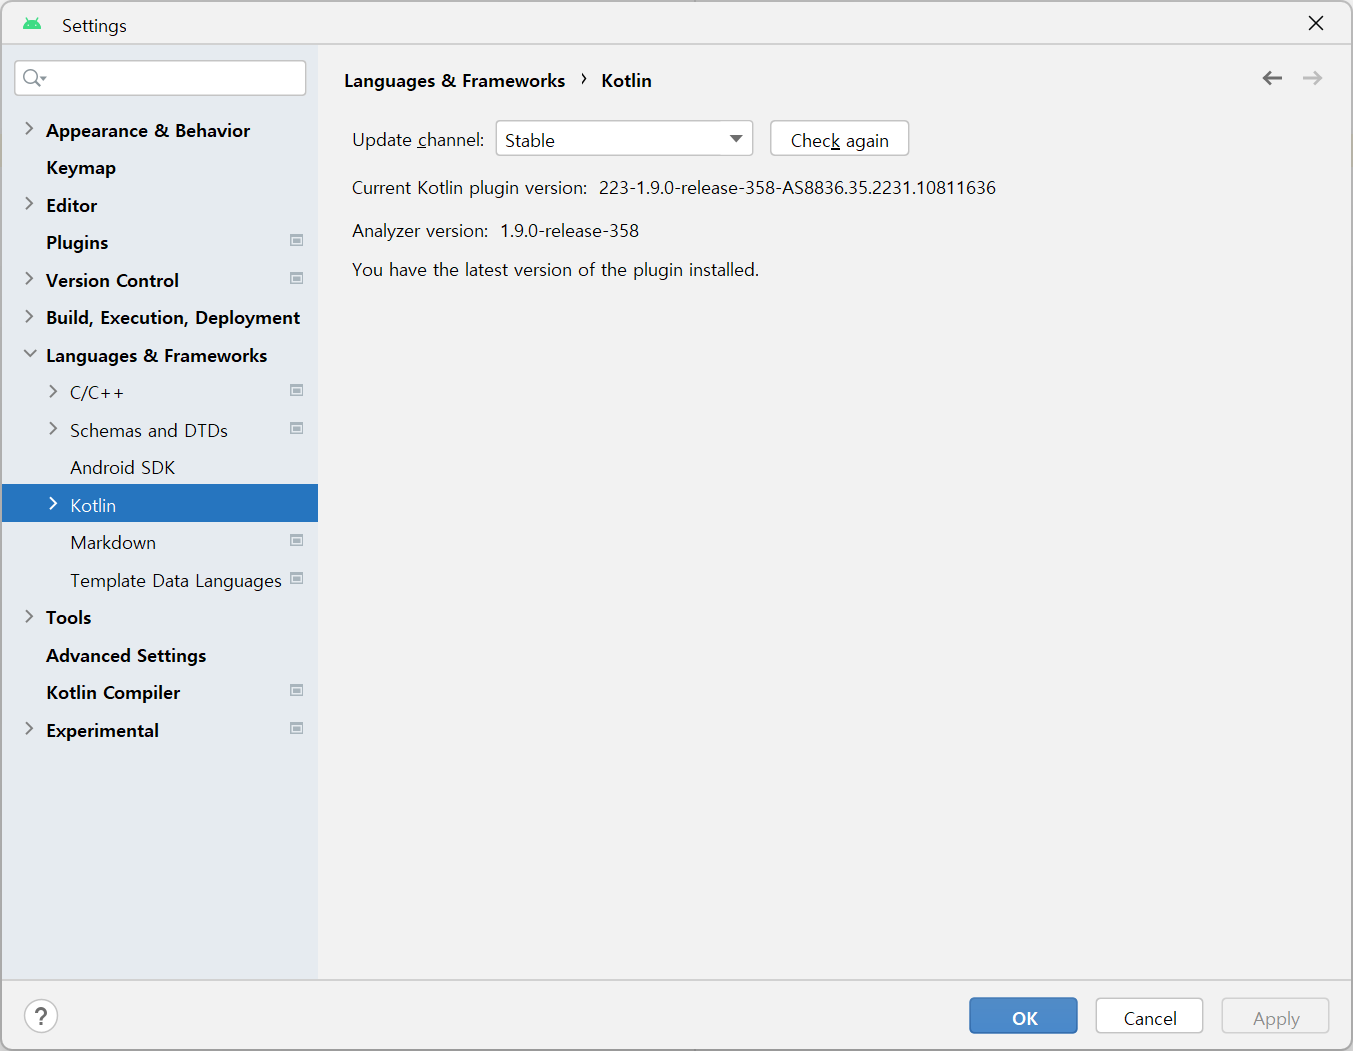Expand the C/C++ node

[53, 391]
